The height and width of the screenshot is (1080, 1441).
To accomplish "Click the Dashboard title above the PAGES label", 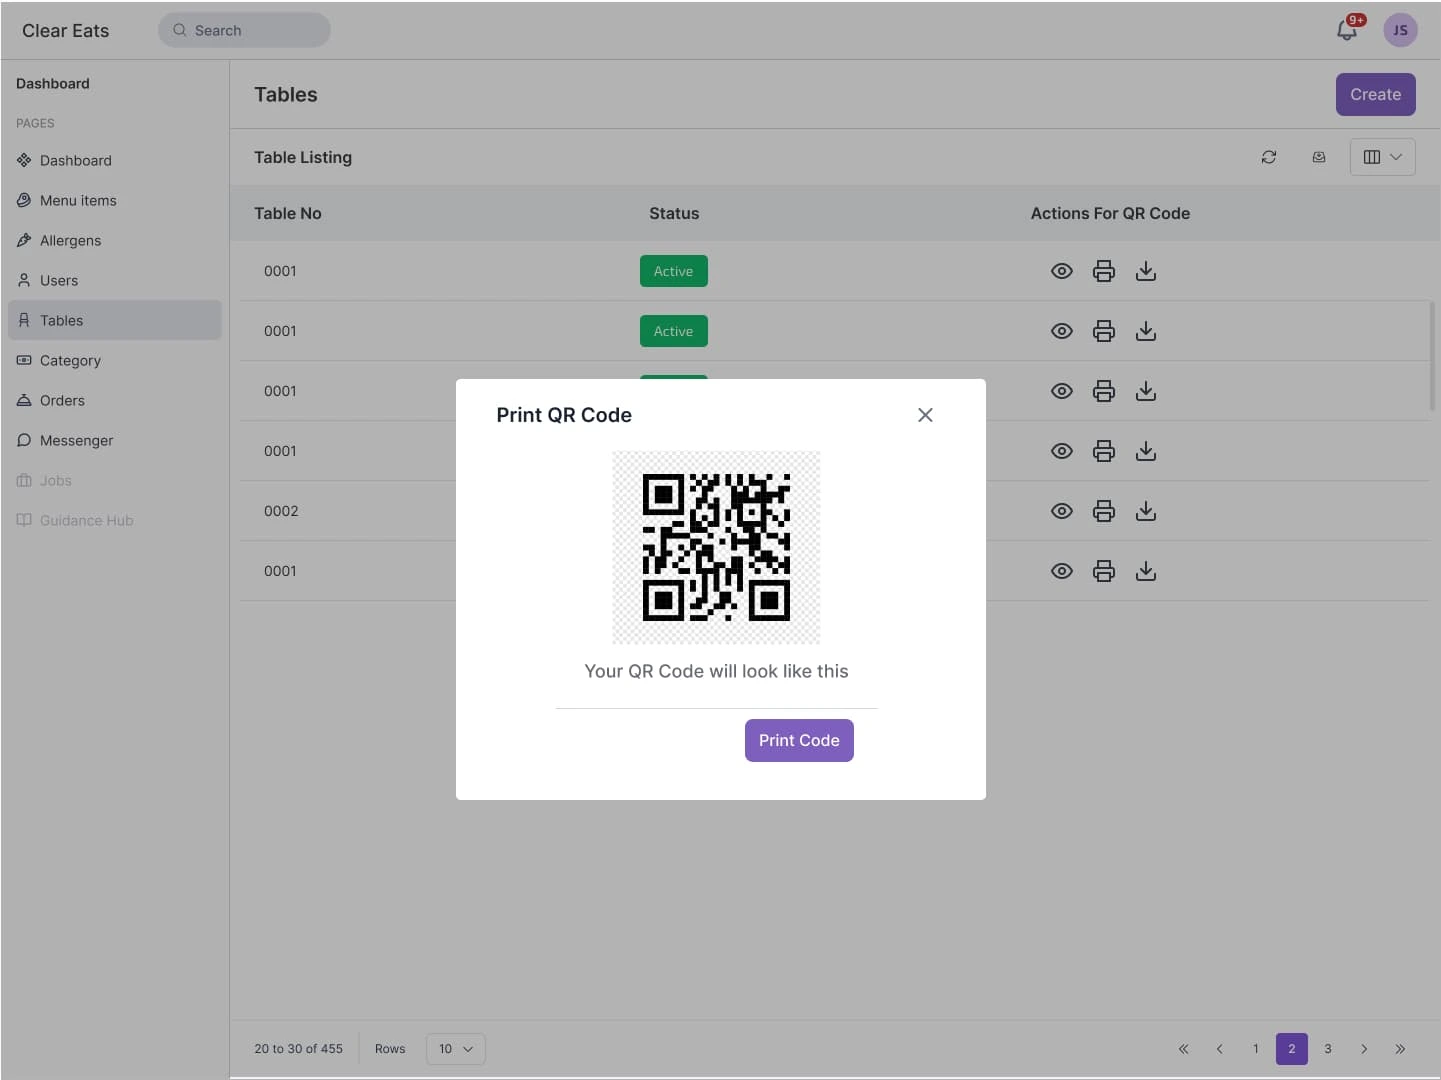I will 53,84.
